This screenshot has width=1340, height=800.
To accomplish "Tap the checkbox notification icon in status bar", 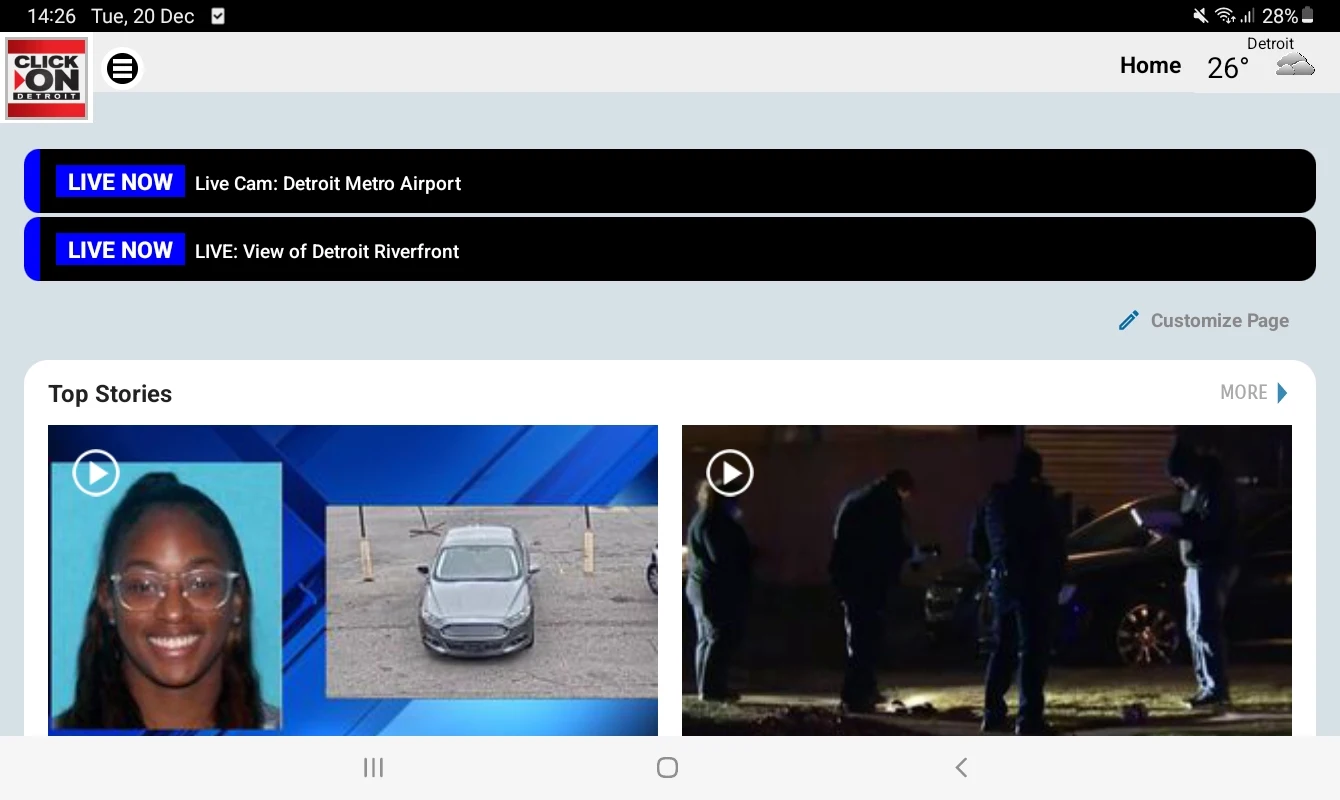I will click(x=216, y=16).
